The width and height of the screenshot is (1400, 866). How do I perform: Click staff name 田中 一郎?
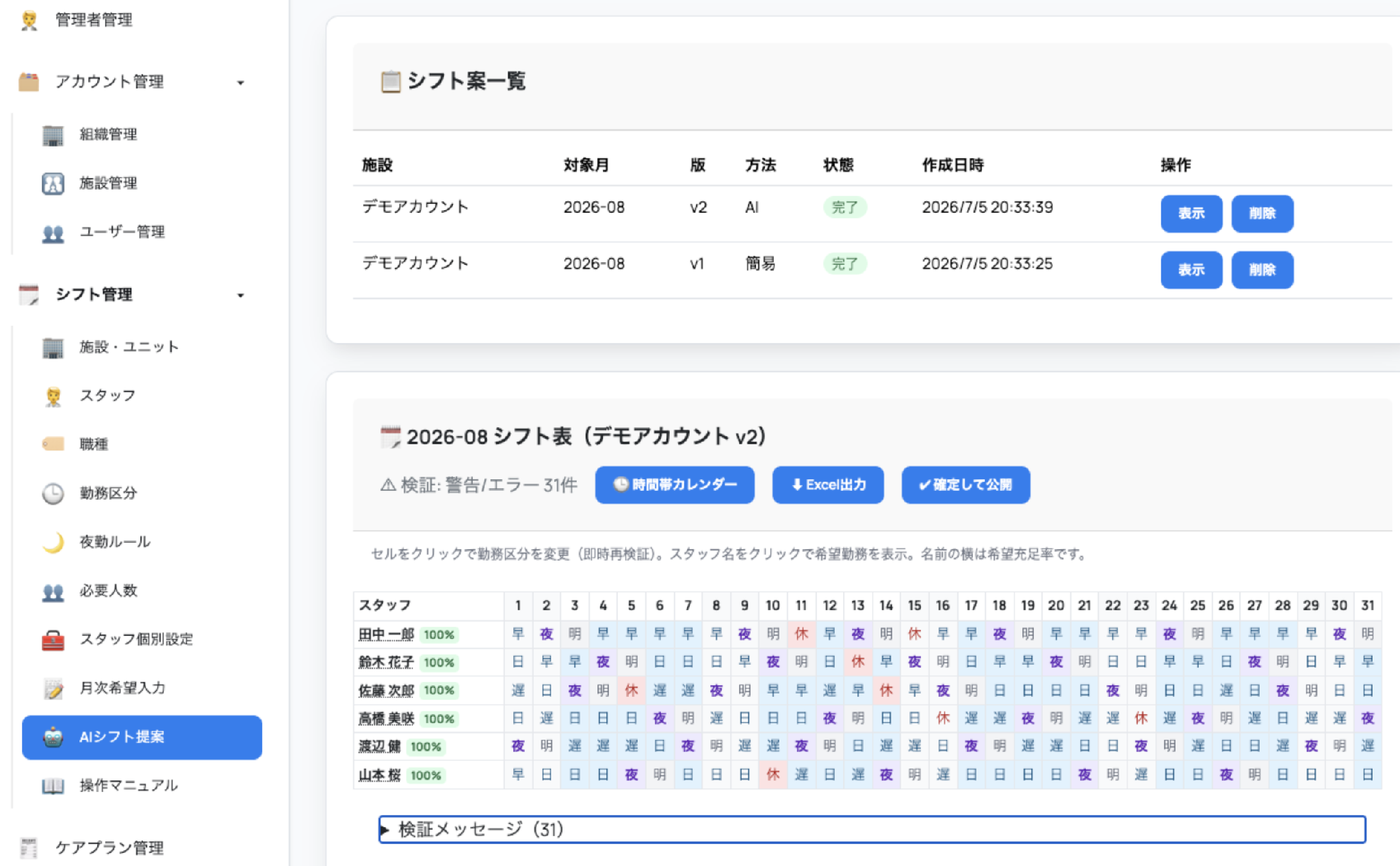pos(386,634)
